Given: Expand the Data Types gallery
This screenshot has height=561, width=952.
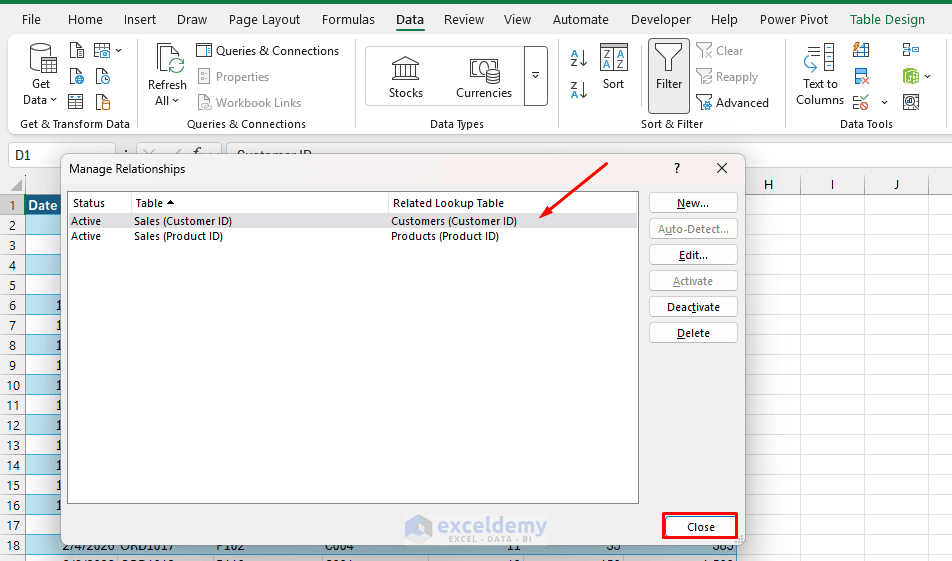Looking at the screenshot, I should click(x=536, y=76).
